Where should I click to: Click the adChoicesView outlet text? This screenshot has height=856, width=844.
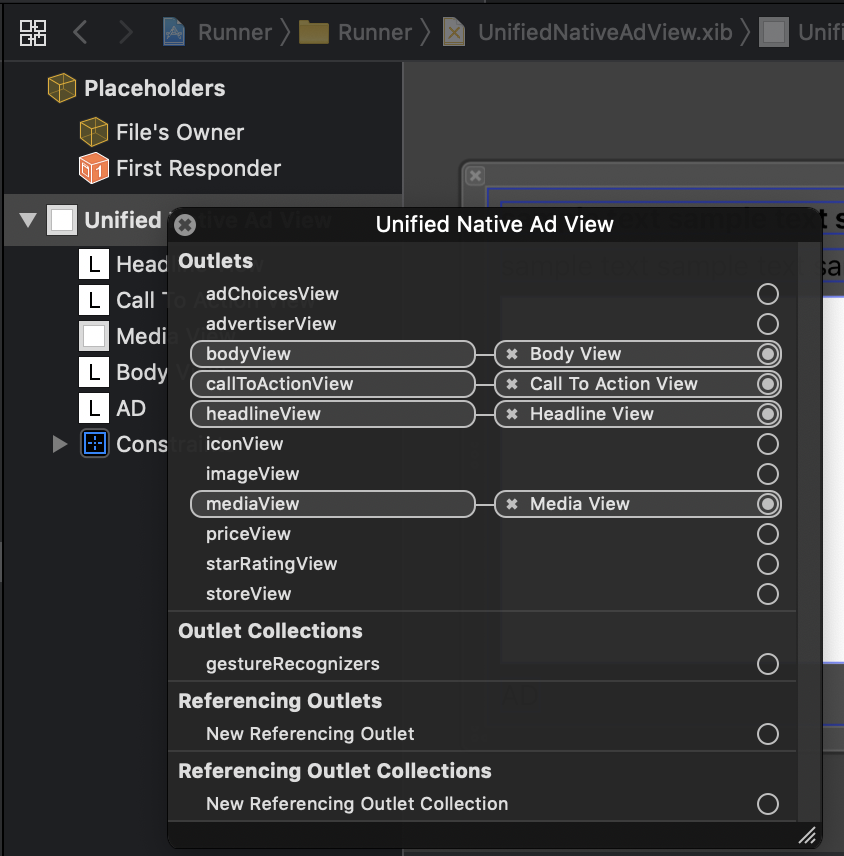[272, 294]
